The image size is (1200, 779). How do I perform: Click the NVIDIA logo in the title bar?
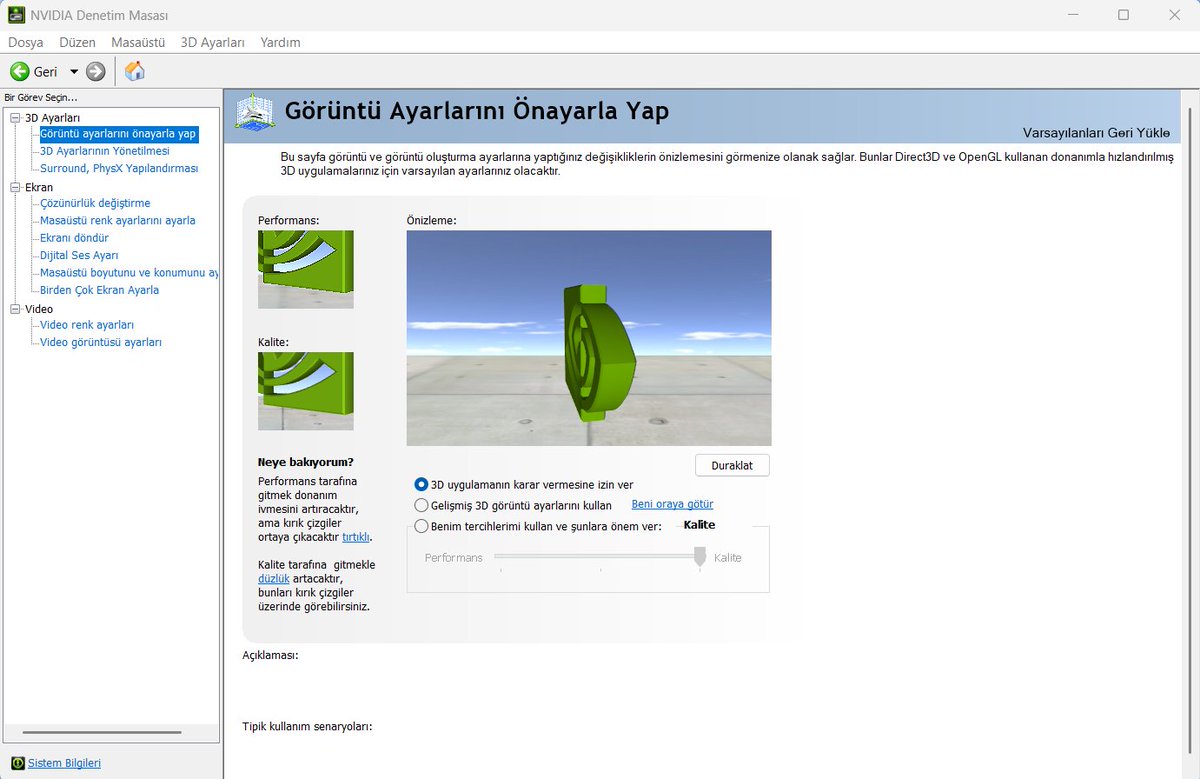pyautogui.click(x=16, y=15)
